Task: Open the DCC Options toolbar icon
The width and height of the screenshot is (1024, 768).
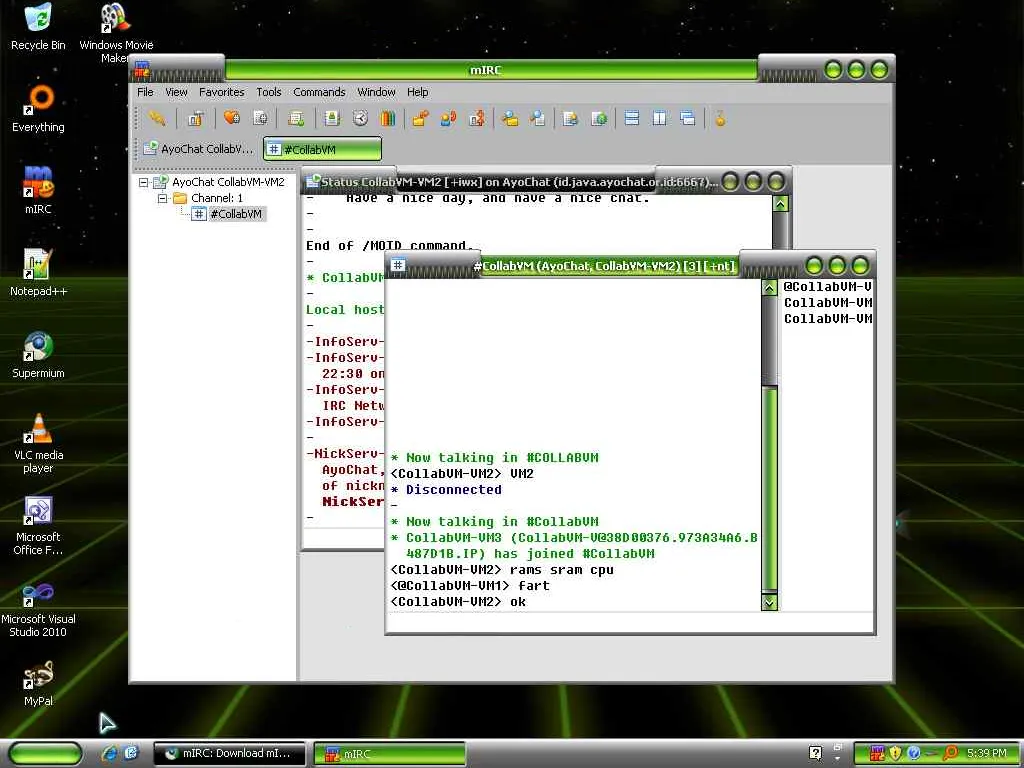Action: click(477, 118)
